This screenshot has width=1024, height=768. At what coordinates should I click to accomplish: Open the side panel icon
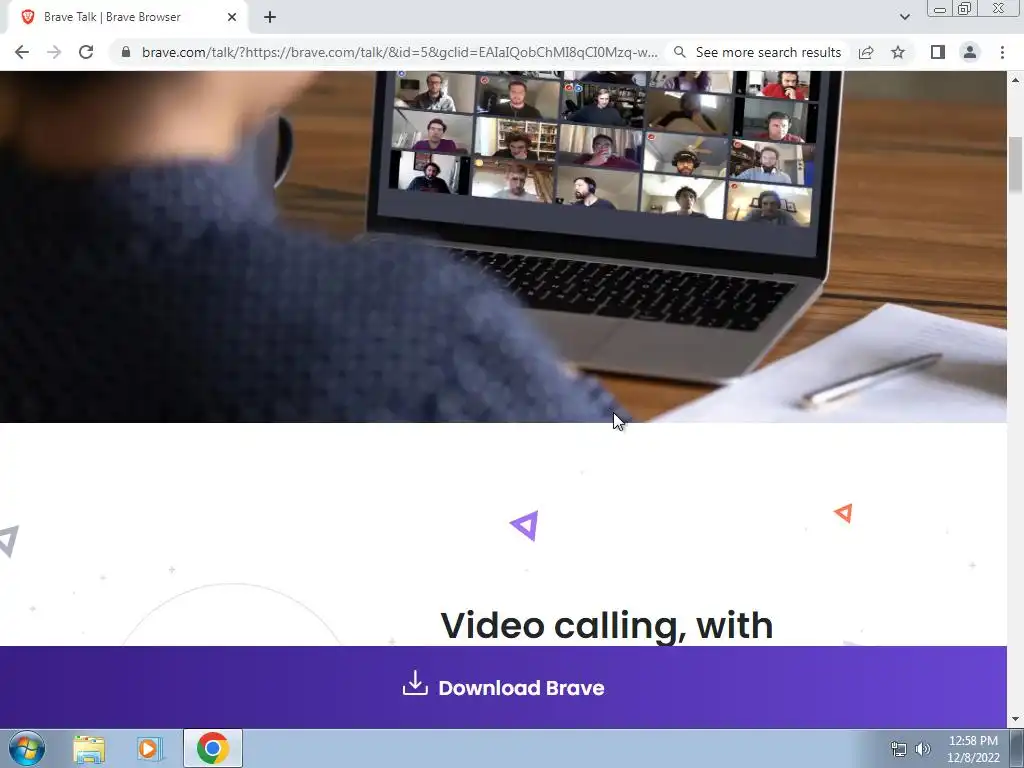938,52
